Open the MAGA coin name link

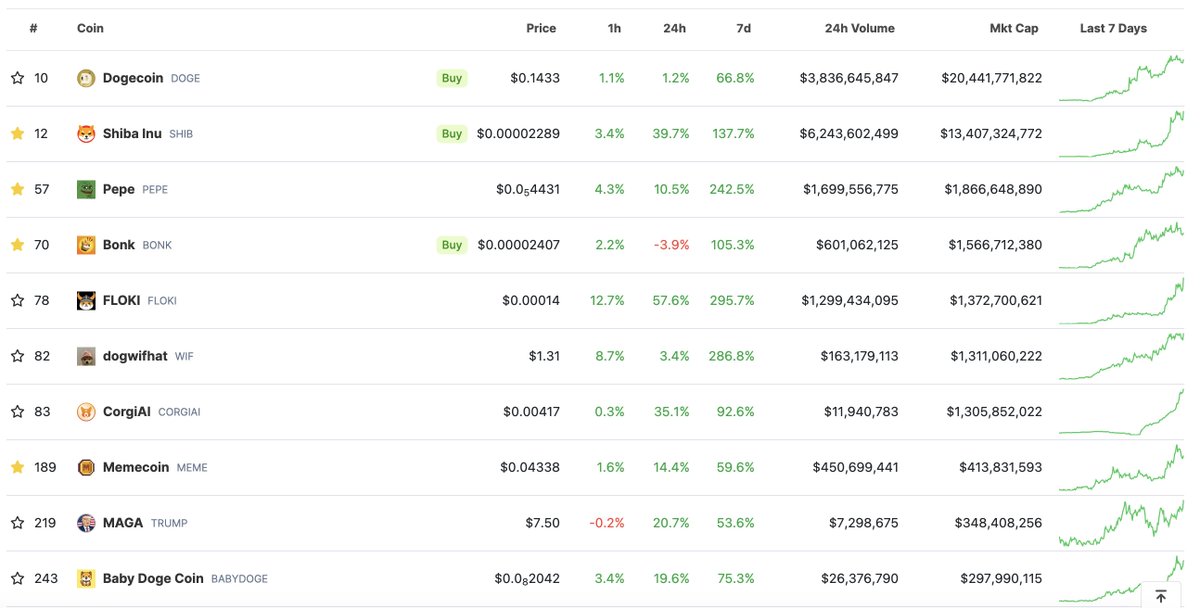pos(123,523)
